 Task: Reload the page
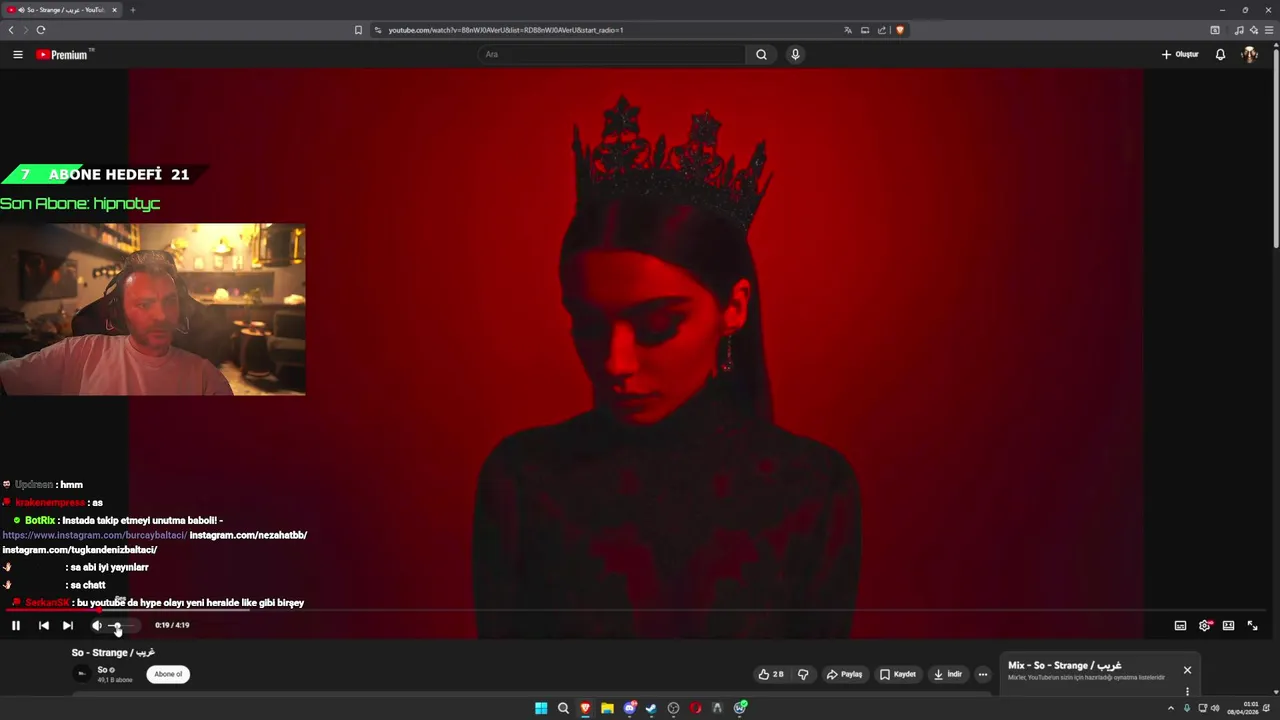41,30
